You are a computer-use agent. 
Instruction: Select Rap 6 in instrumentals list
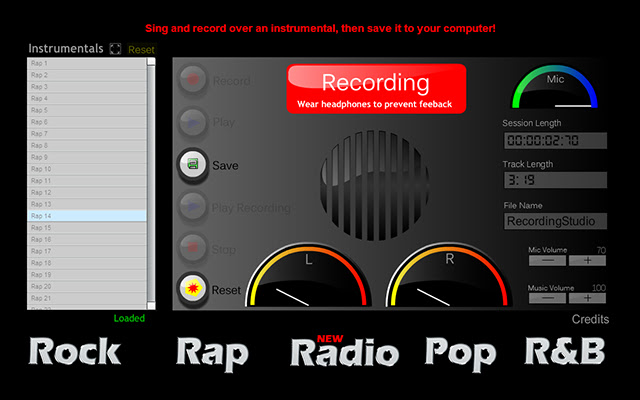[87, 122]
